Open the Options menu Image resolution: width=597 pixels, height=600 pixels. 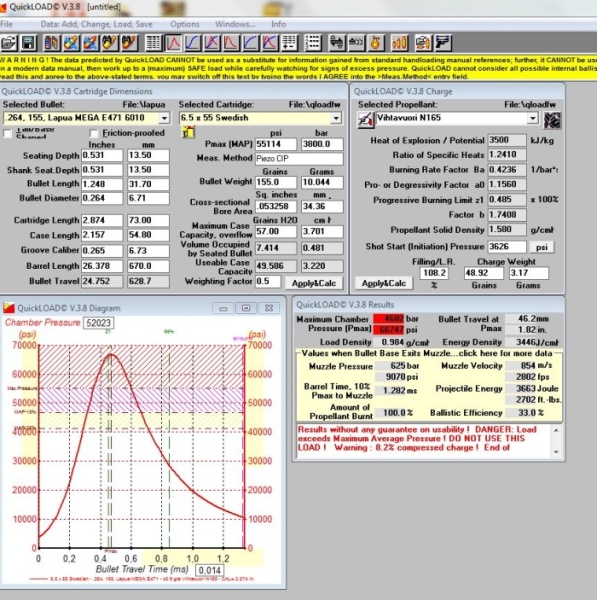tap(185, 24)
